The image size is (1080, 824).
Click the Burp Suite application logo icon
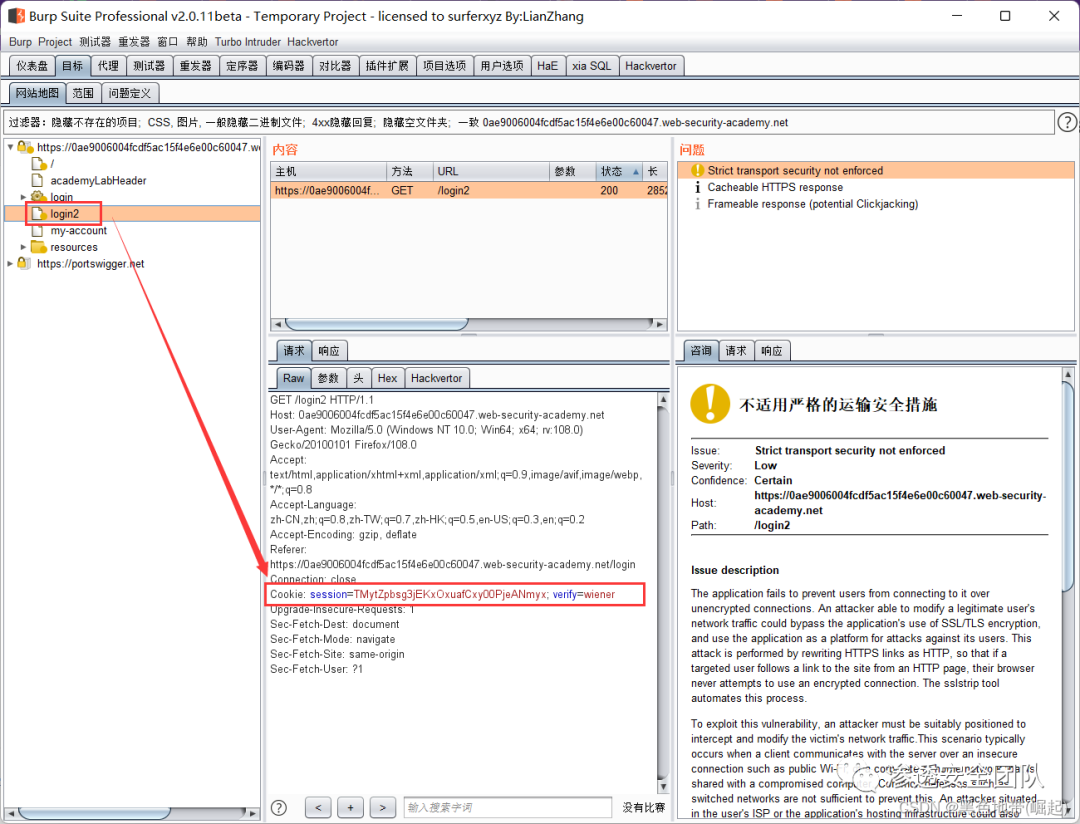click(16, 15)
